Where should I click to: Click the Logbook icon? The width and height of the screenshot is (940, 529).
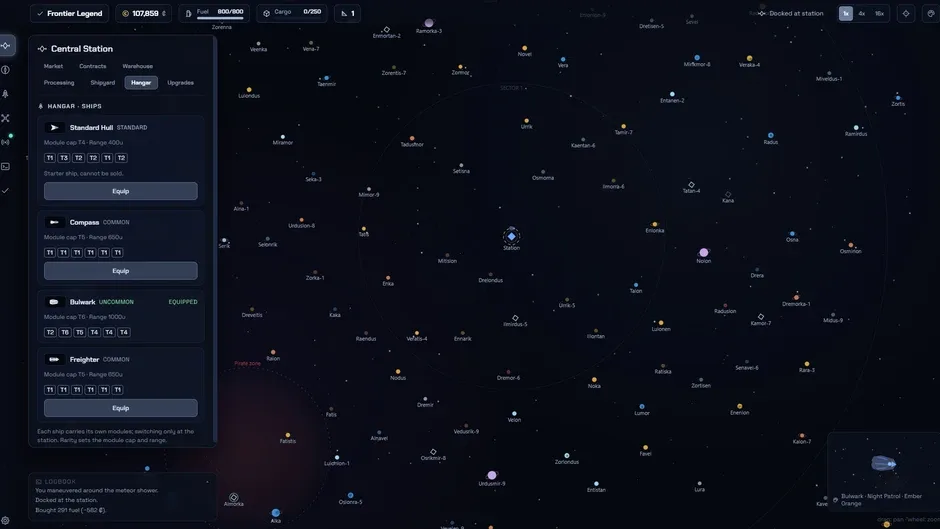pos(39,482)
